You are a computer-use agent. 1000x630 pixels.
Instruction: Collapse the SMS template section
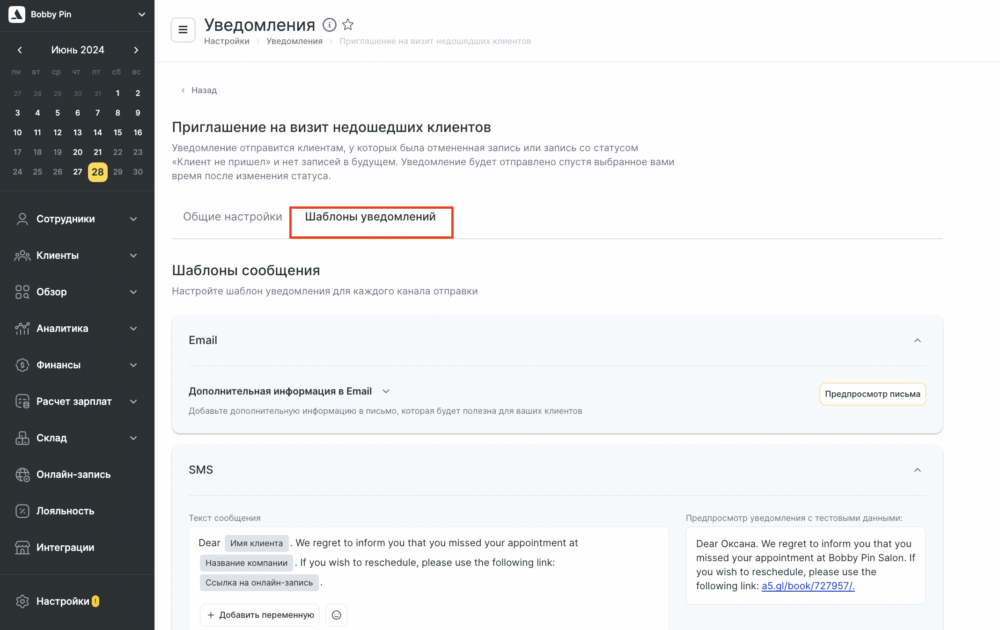917,470
